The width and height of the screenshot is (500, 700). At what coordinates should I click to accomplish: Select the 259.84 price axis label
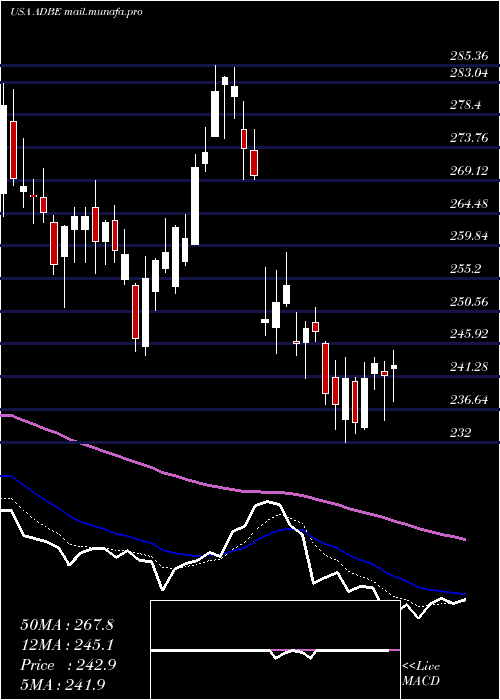[x=469, y=237]
